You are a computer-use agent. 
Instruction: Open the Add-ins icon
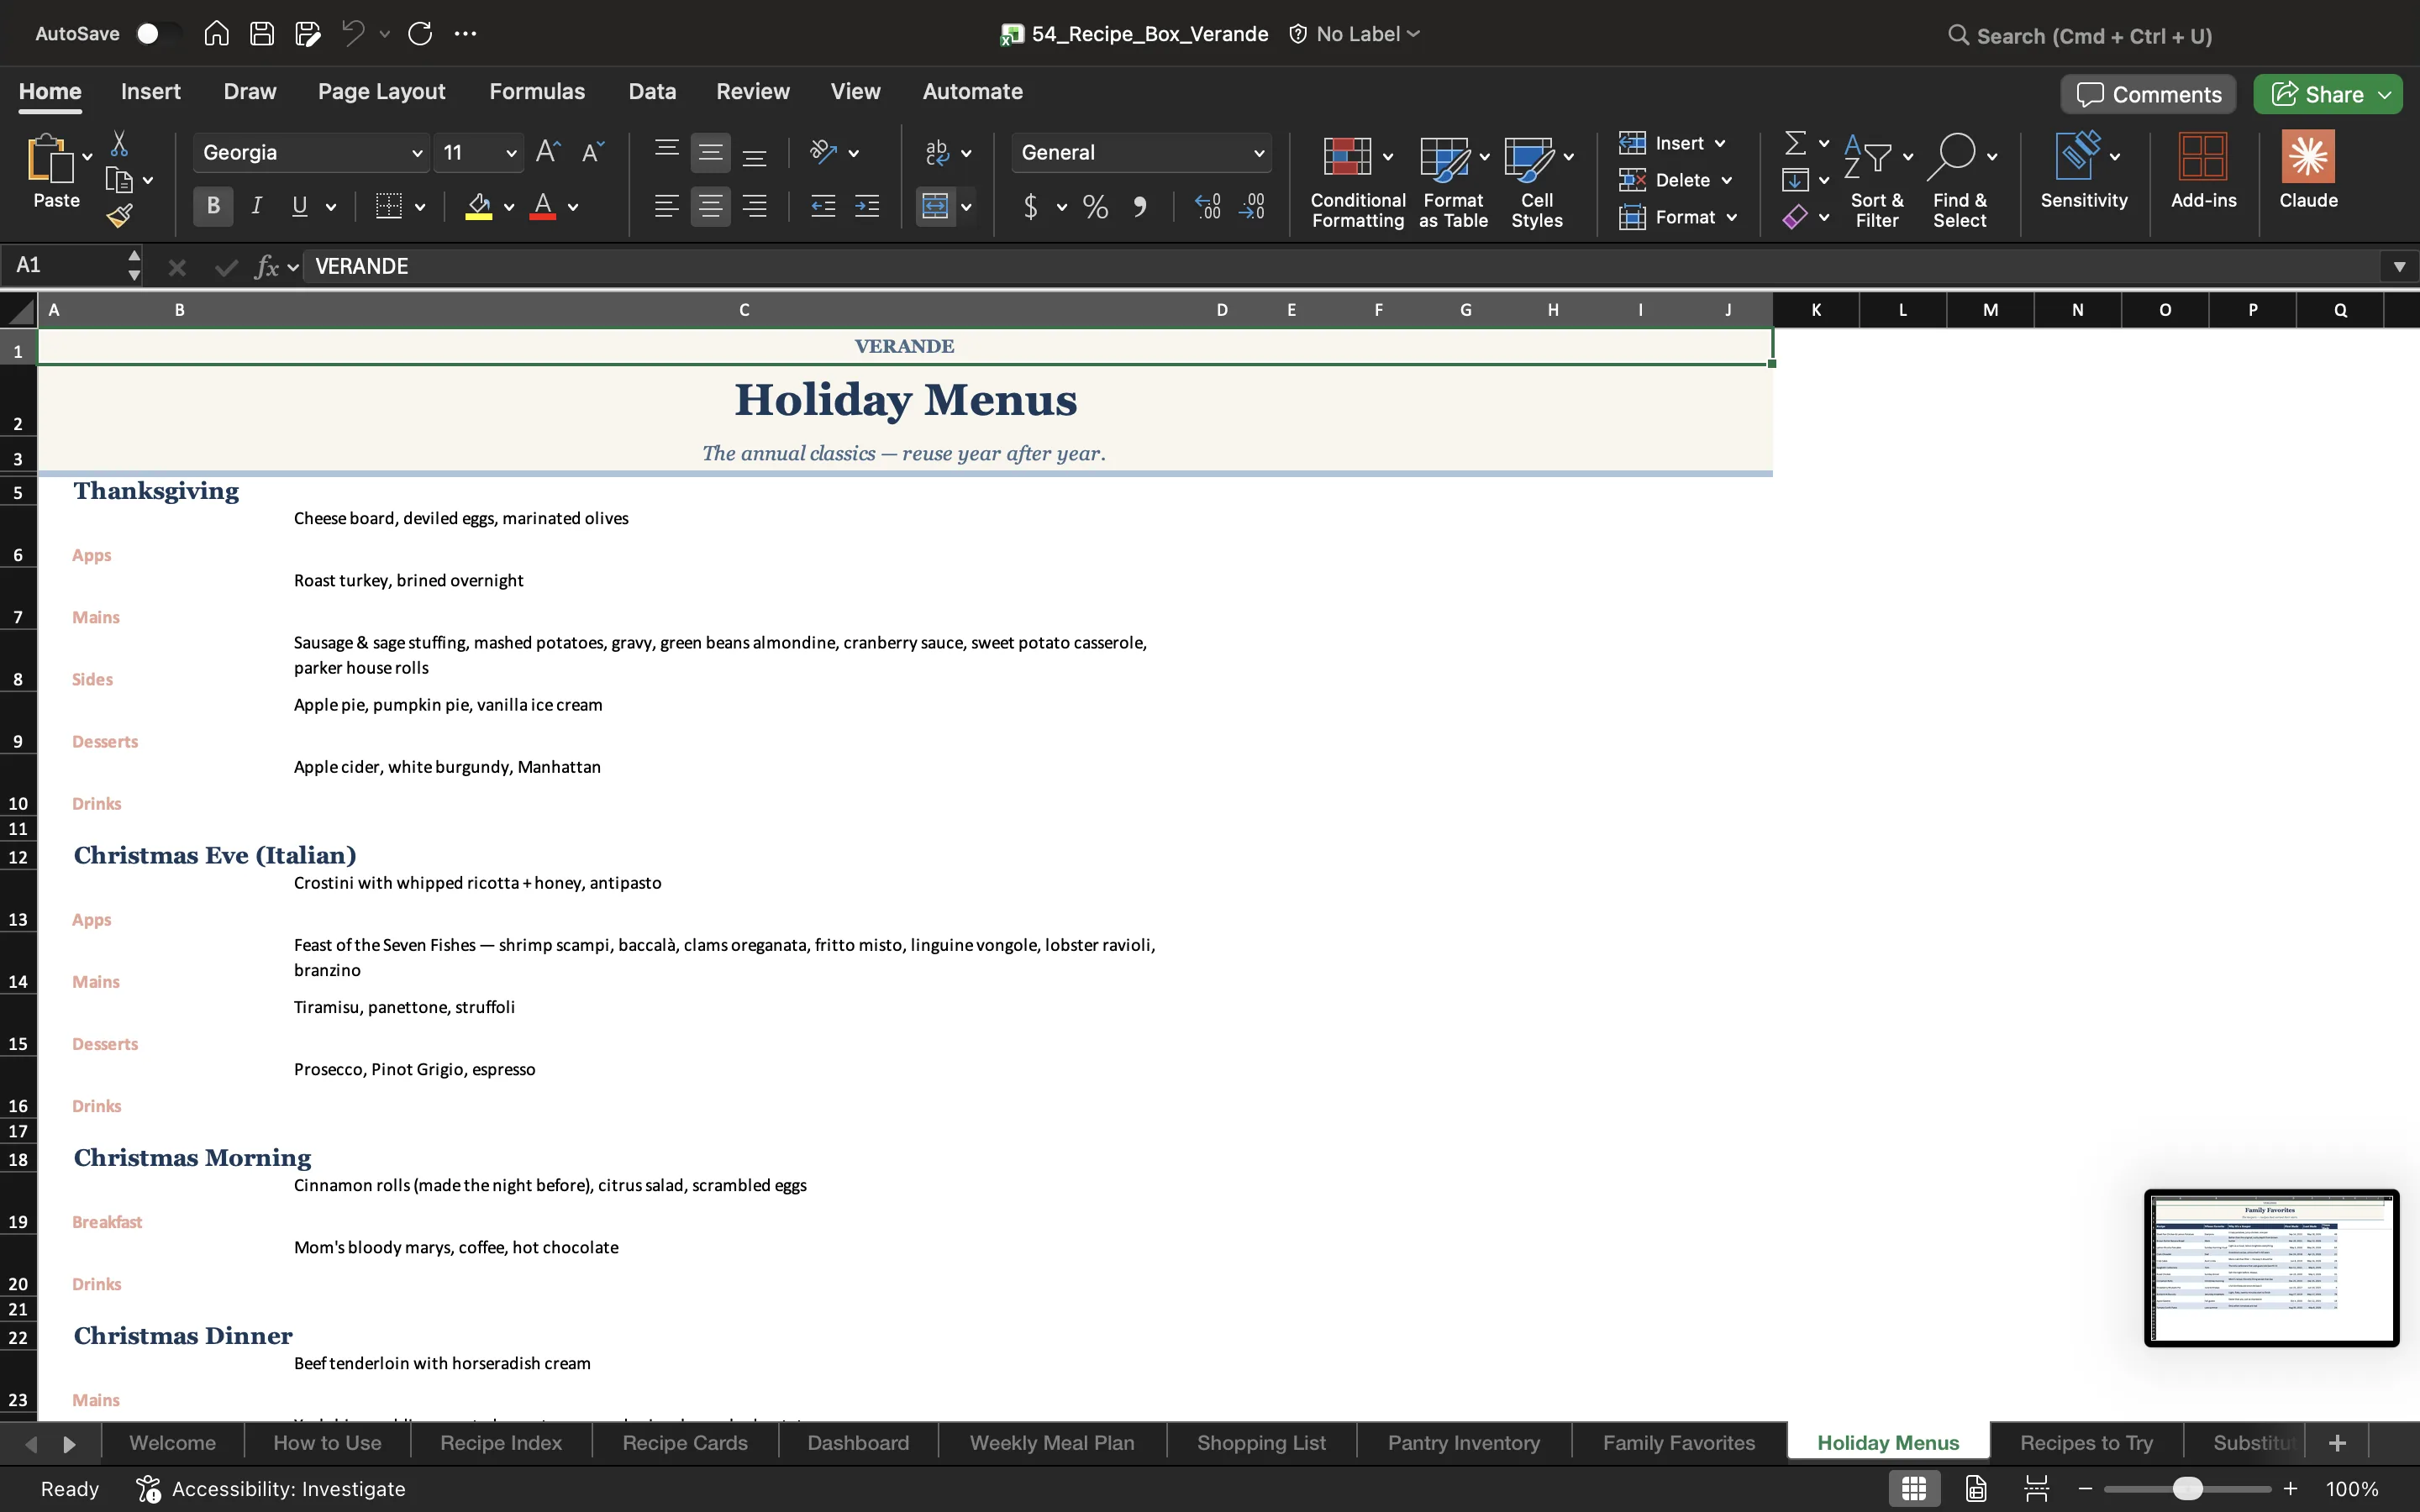click(x=2203, y=170)
